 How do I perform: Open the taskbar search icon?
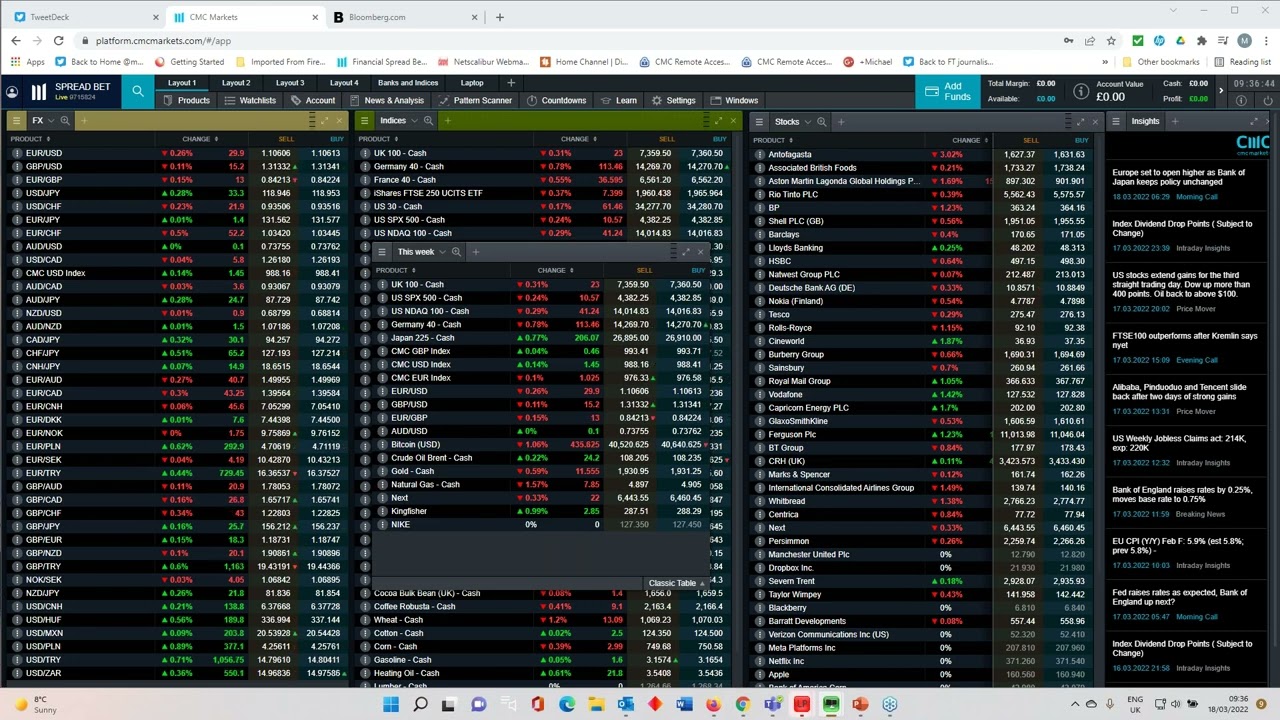(420, 704)
